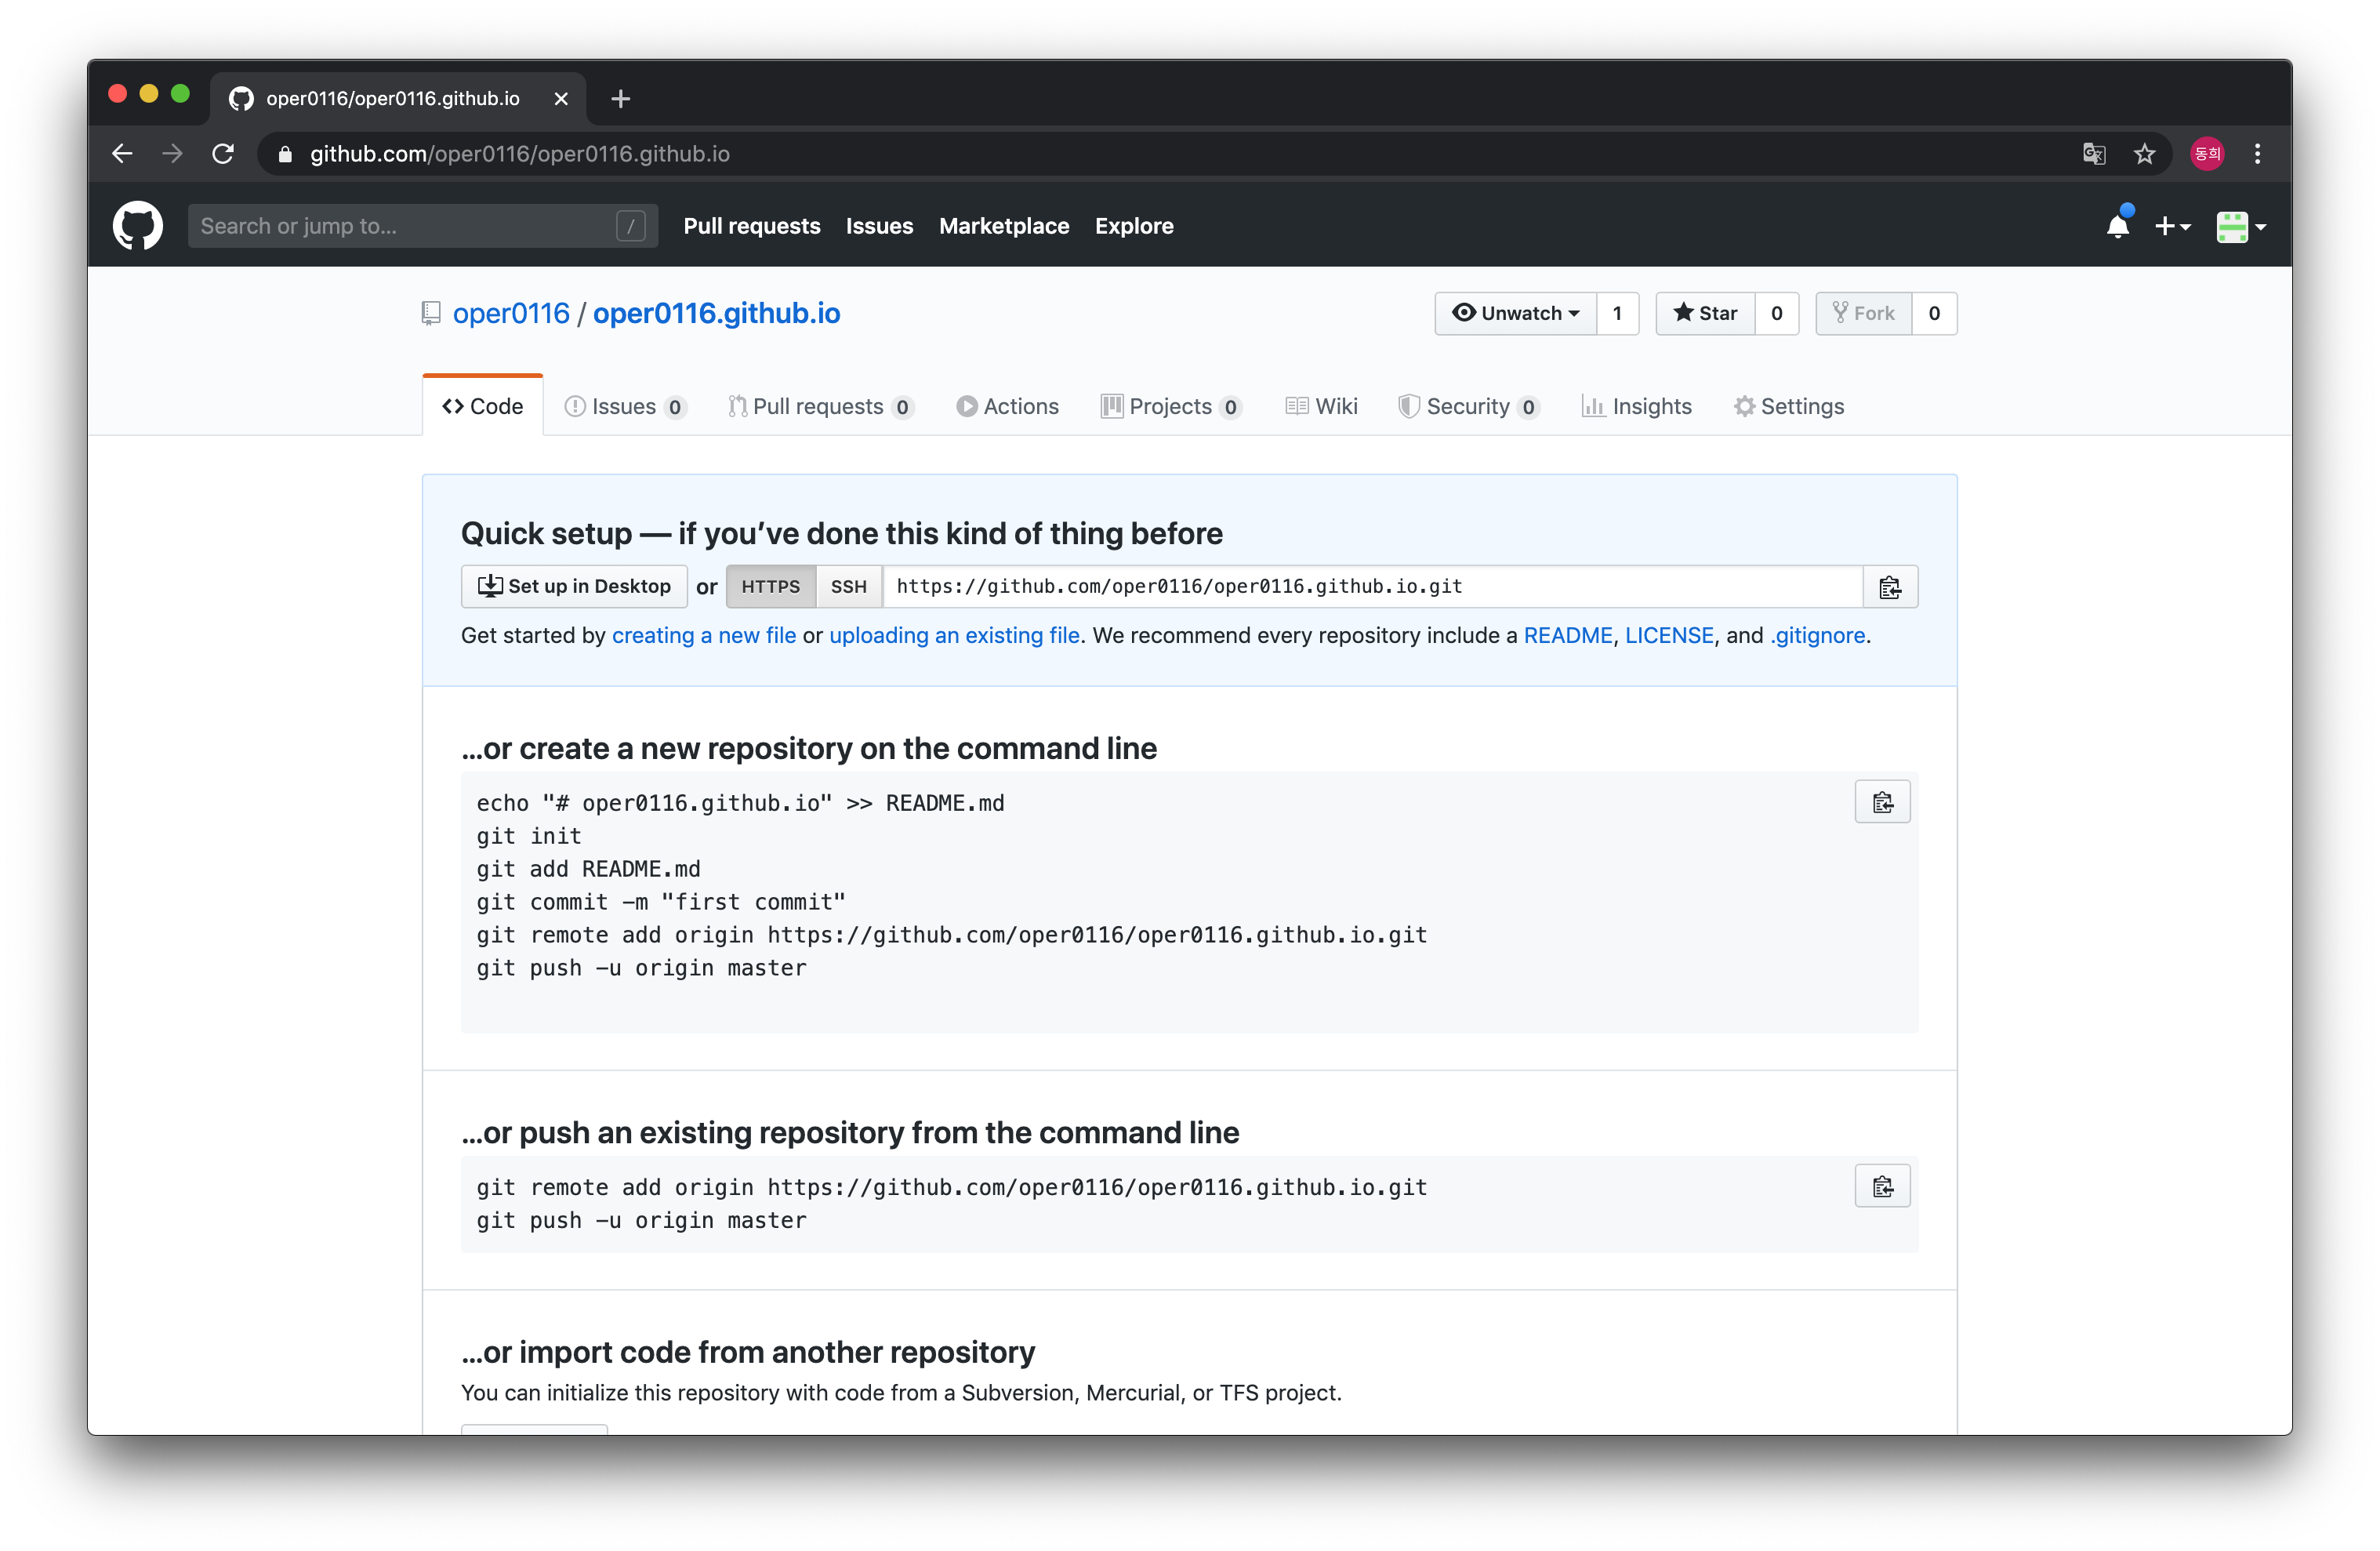This screenshot has width=2380, height=1551.
Task: Go forward with the browser forward arrow
Action: pyautogui.click(x=172, y=154)
